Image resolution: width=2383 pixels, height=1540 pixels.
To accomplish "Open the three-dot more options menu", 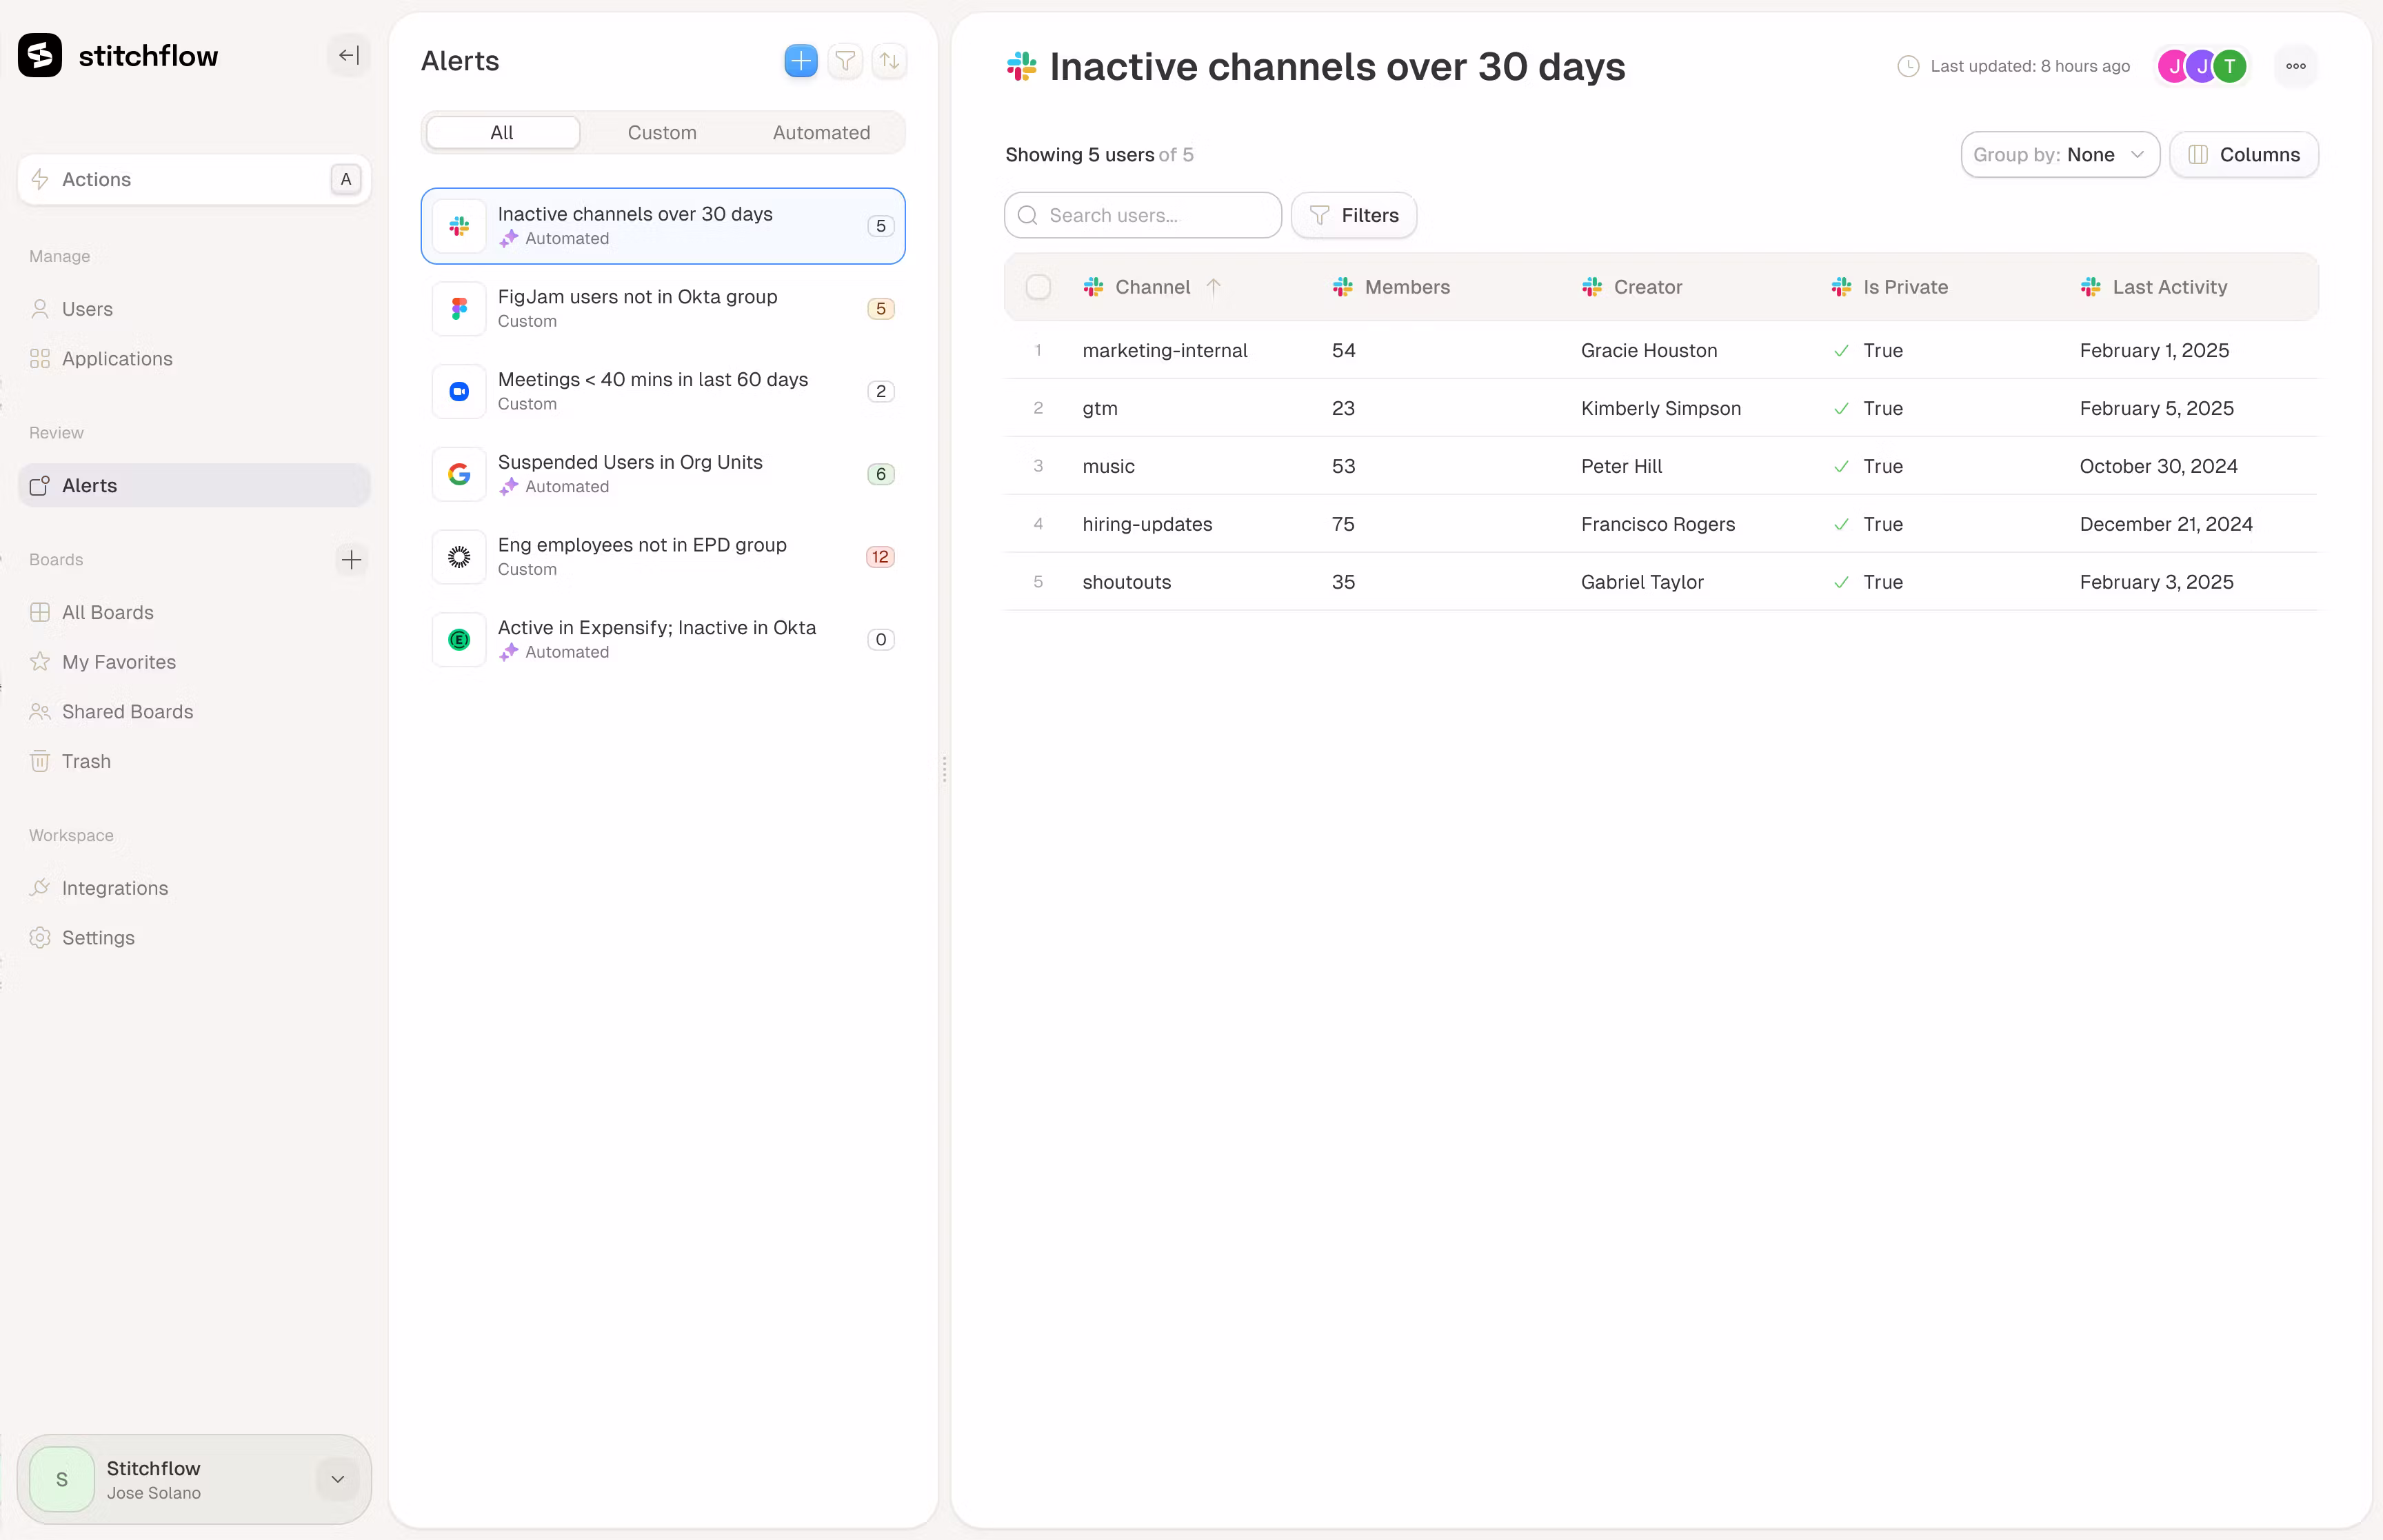I will tap(2295, 66).
